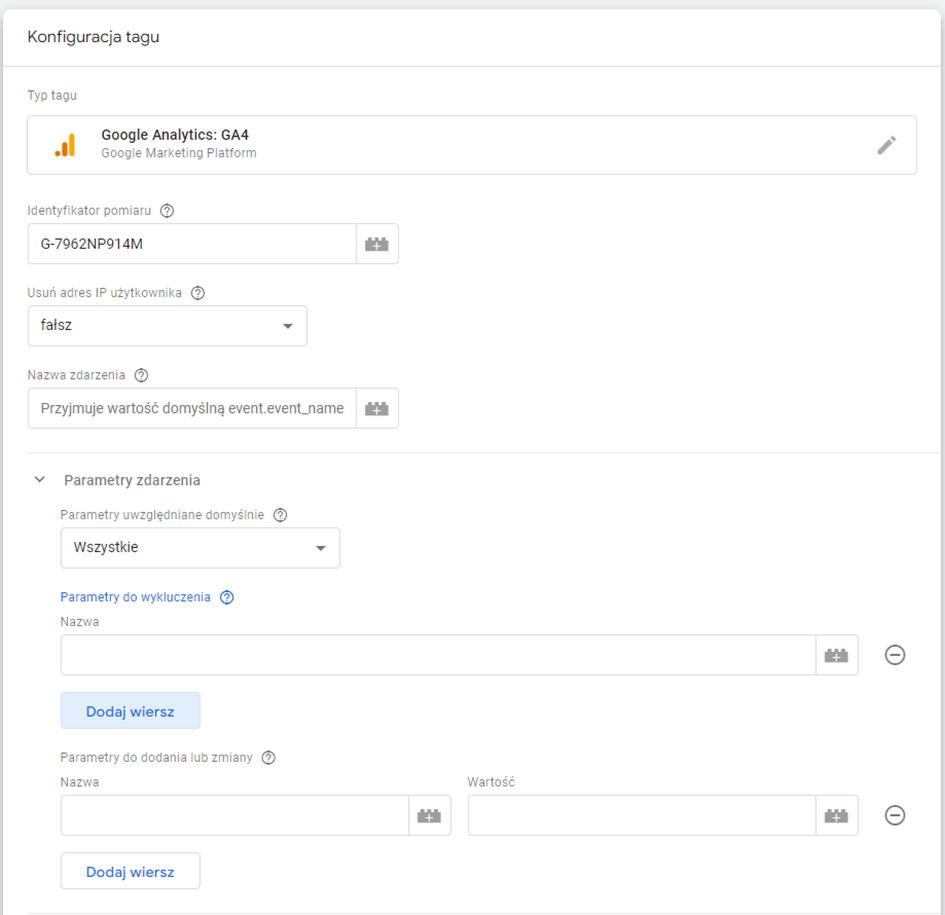945x915 pixels.
Task: Open the Usuń adres IP dropdown set to fałsz
Action: 167,326
